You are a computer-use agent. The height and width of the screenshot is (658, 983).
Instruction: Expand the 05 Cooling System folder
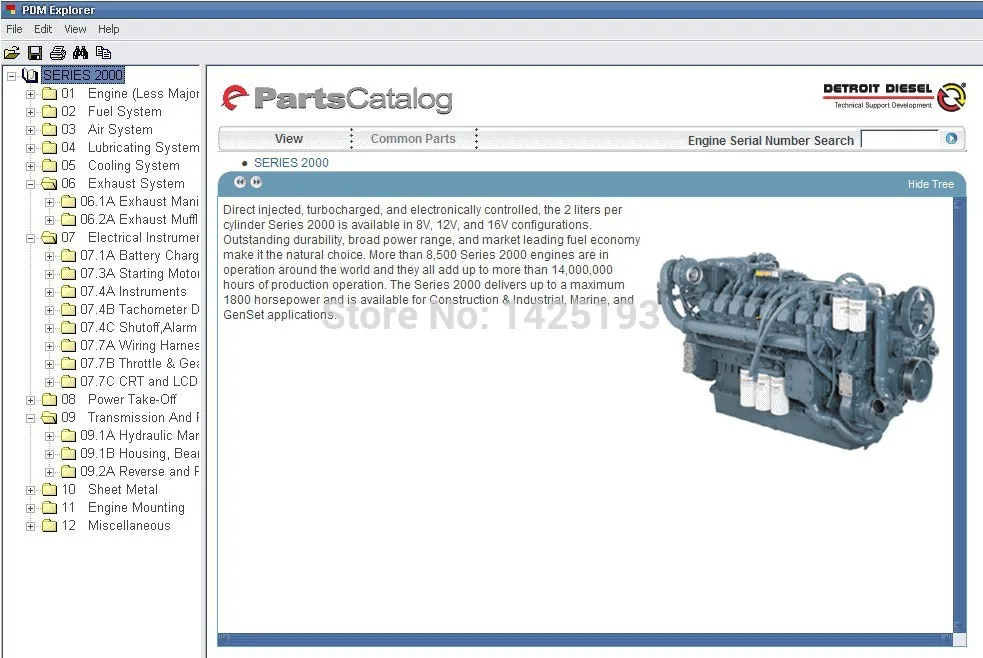pyautogui.click(x=30, y=167)
